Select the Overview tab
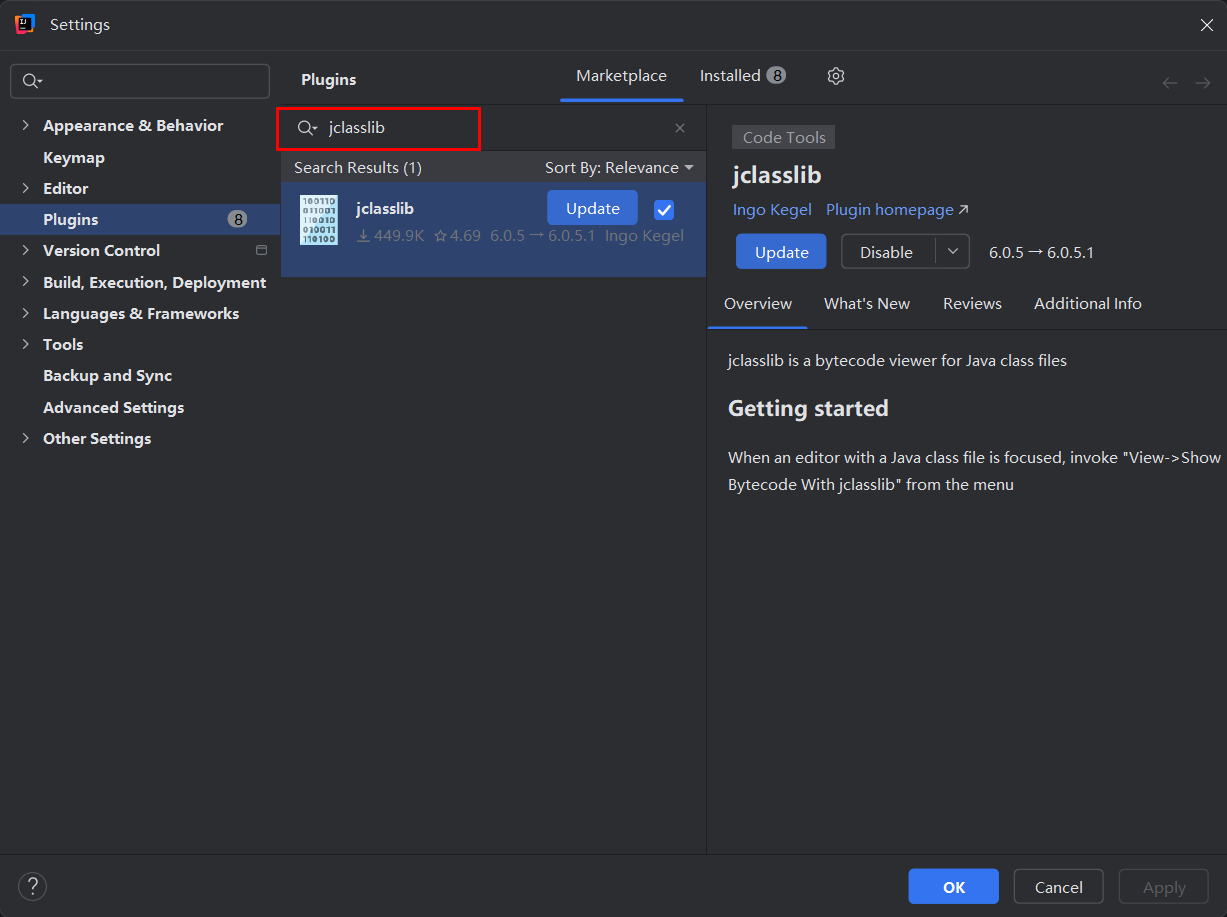 pyautogui.click(x=758, y=304)
